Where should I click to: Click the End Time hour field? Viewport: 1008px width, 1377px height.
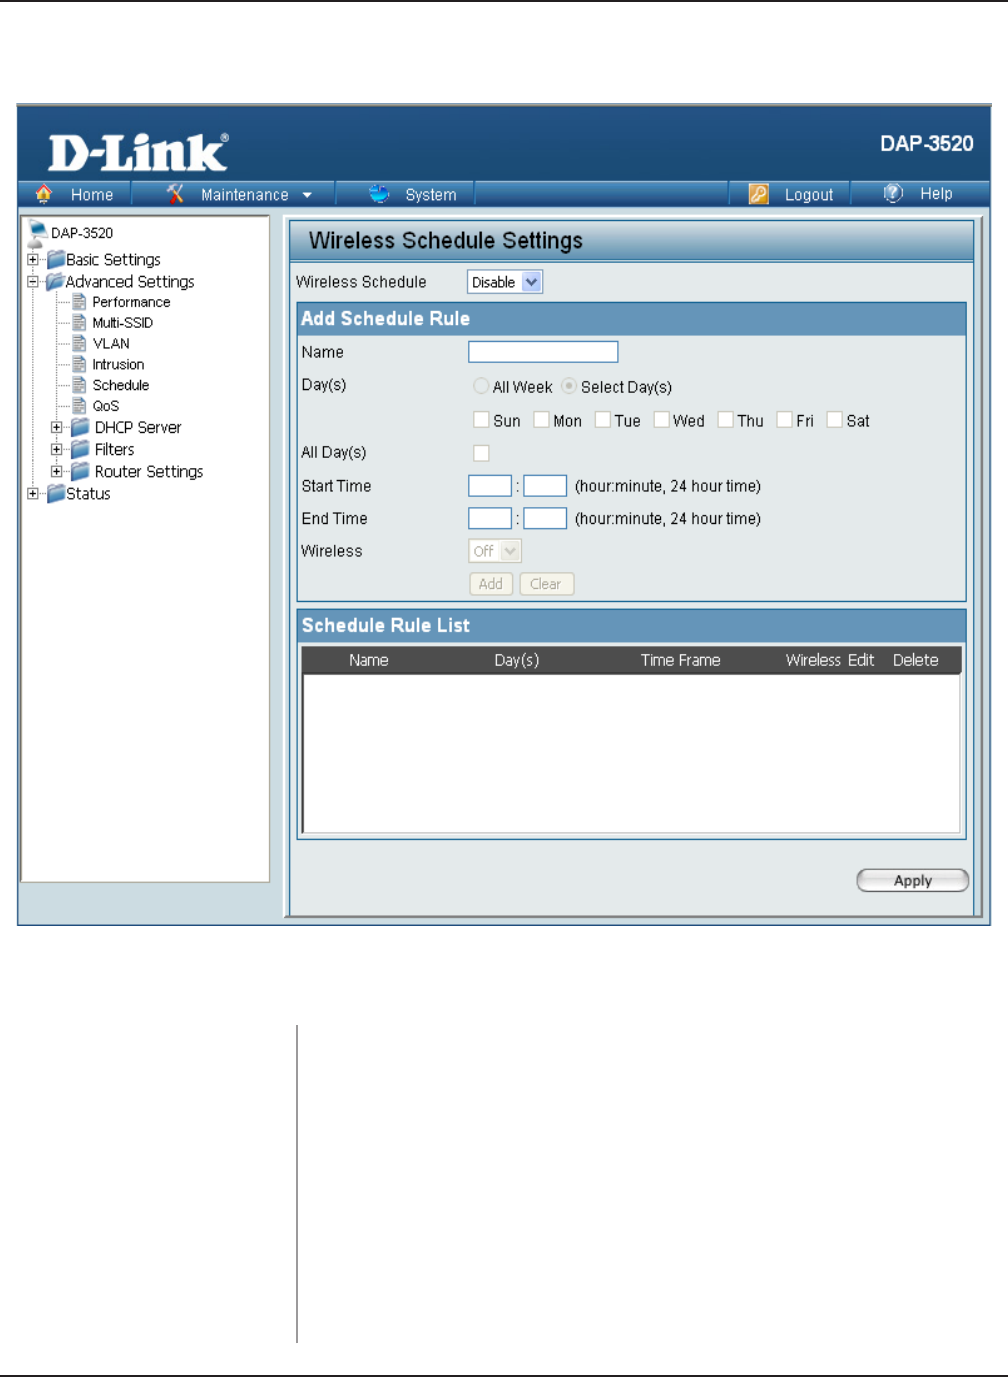tap(490, 518)
